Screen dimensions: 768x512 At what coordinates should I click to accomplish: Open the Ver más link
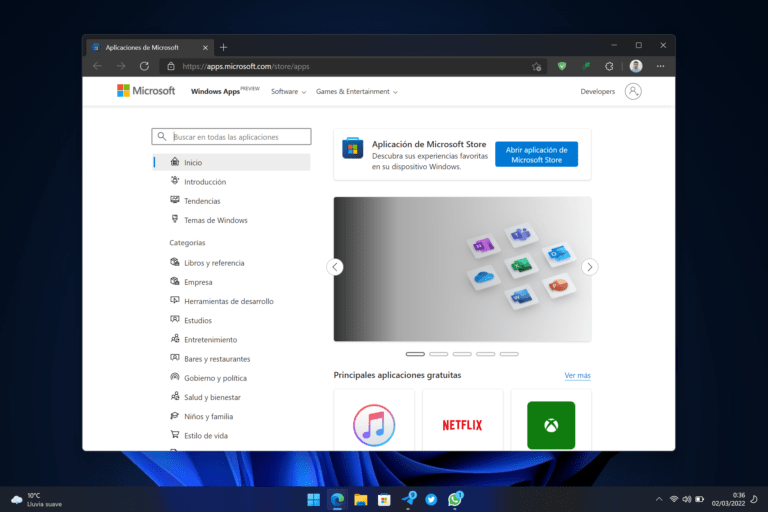[x=577, y=375]
